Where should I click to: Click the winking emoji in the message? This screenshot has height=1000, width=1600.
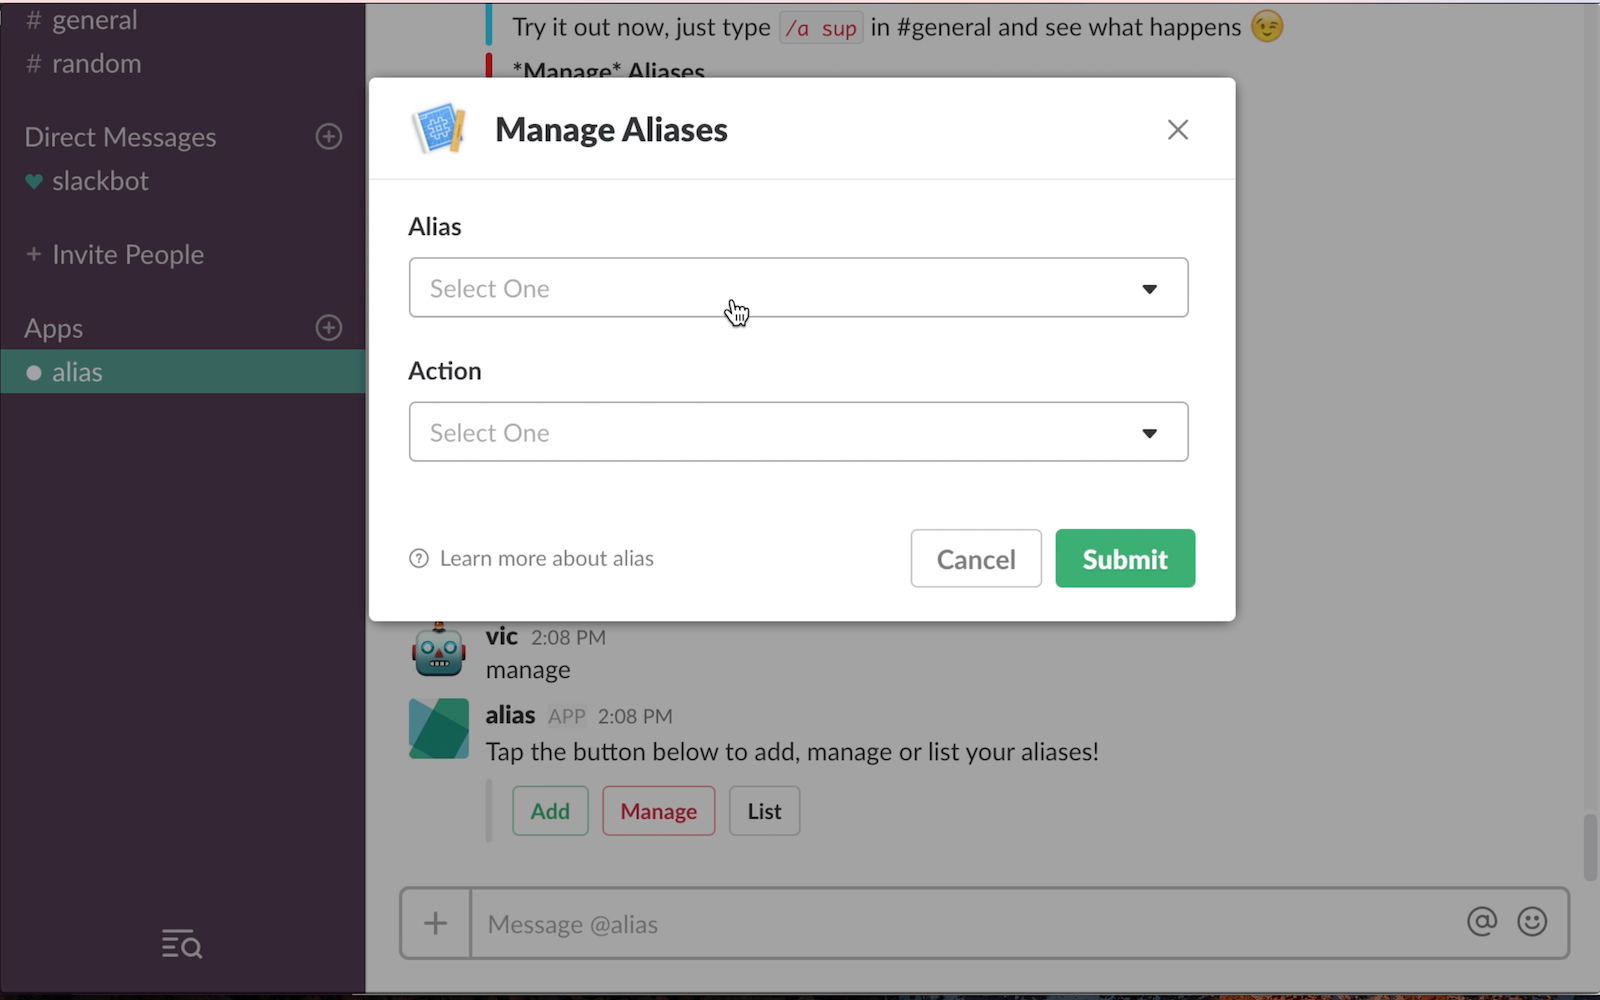point(1267,27)
